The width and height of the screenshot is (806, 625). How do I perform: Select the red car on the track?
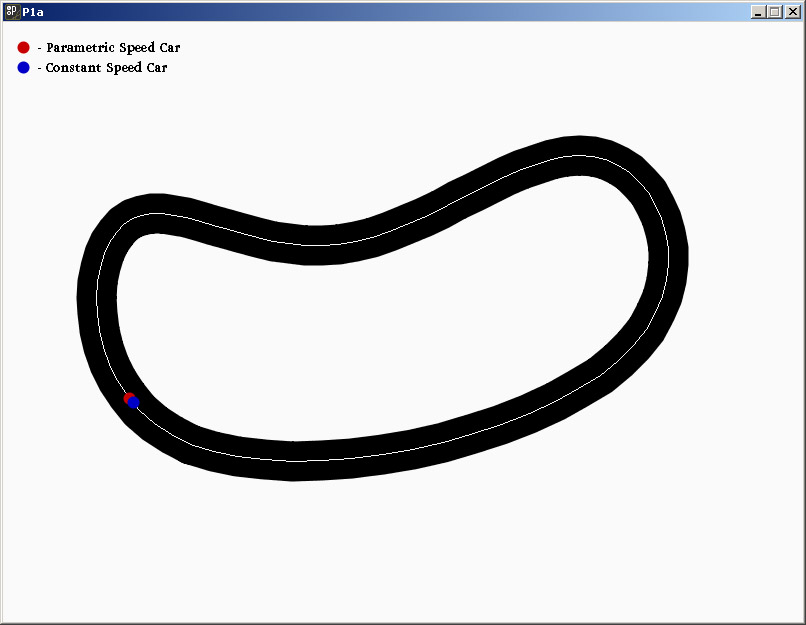click(x=129, y=398)
